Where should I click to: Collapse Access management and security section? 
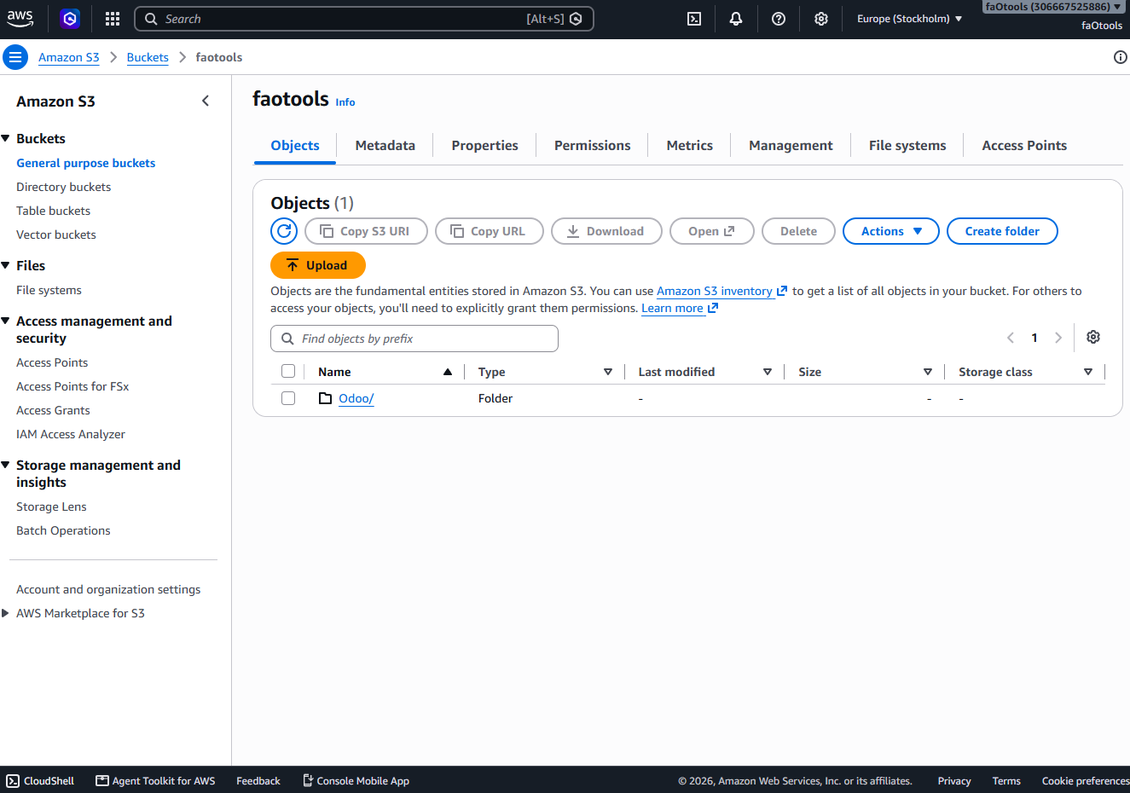point(6,321)
